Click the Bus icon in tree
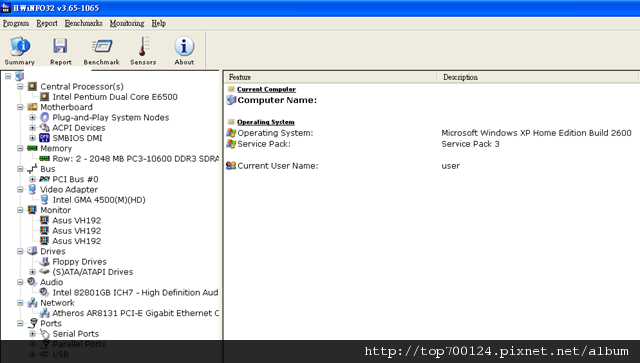This screenshot has height=363, width=640. (32, 169)
